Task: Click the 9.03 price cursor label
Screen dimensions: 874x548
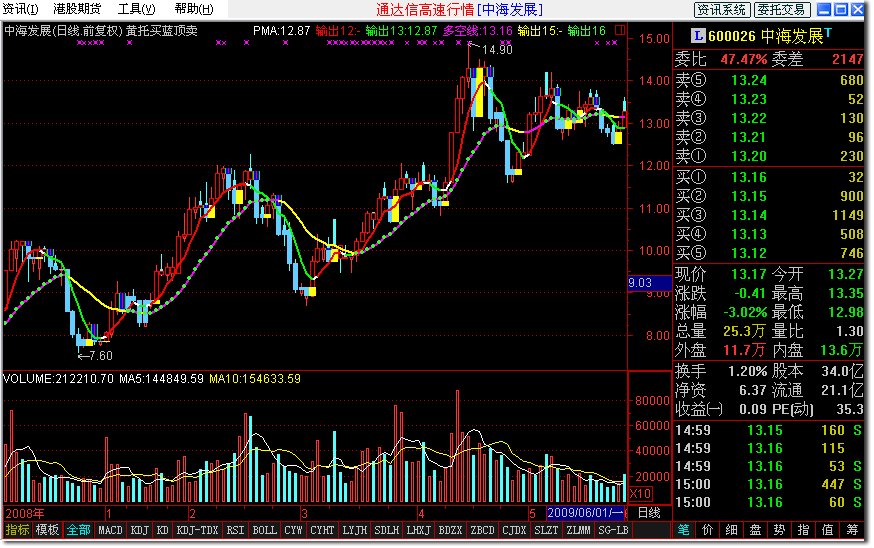Action: point(649,283)
